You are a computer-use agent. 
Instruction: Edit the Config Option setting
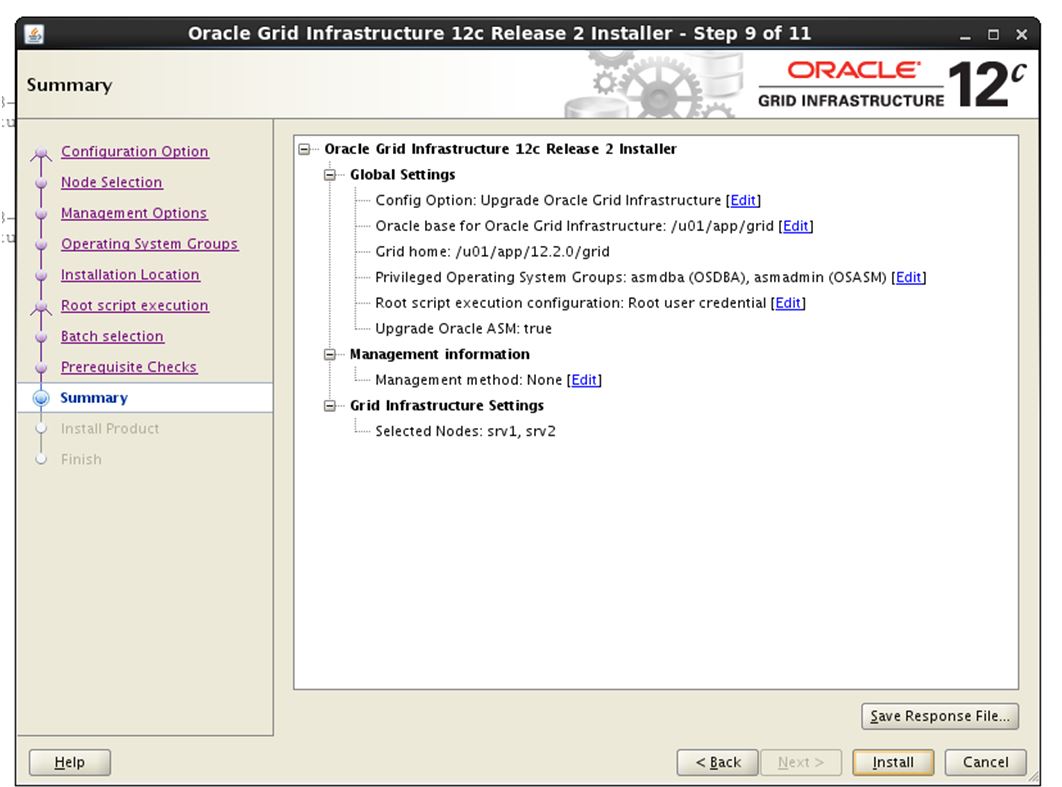[743, 200]
